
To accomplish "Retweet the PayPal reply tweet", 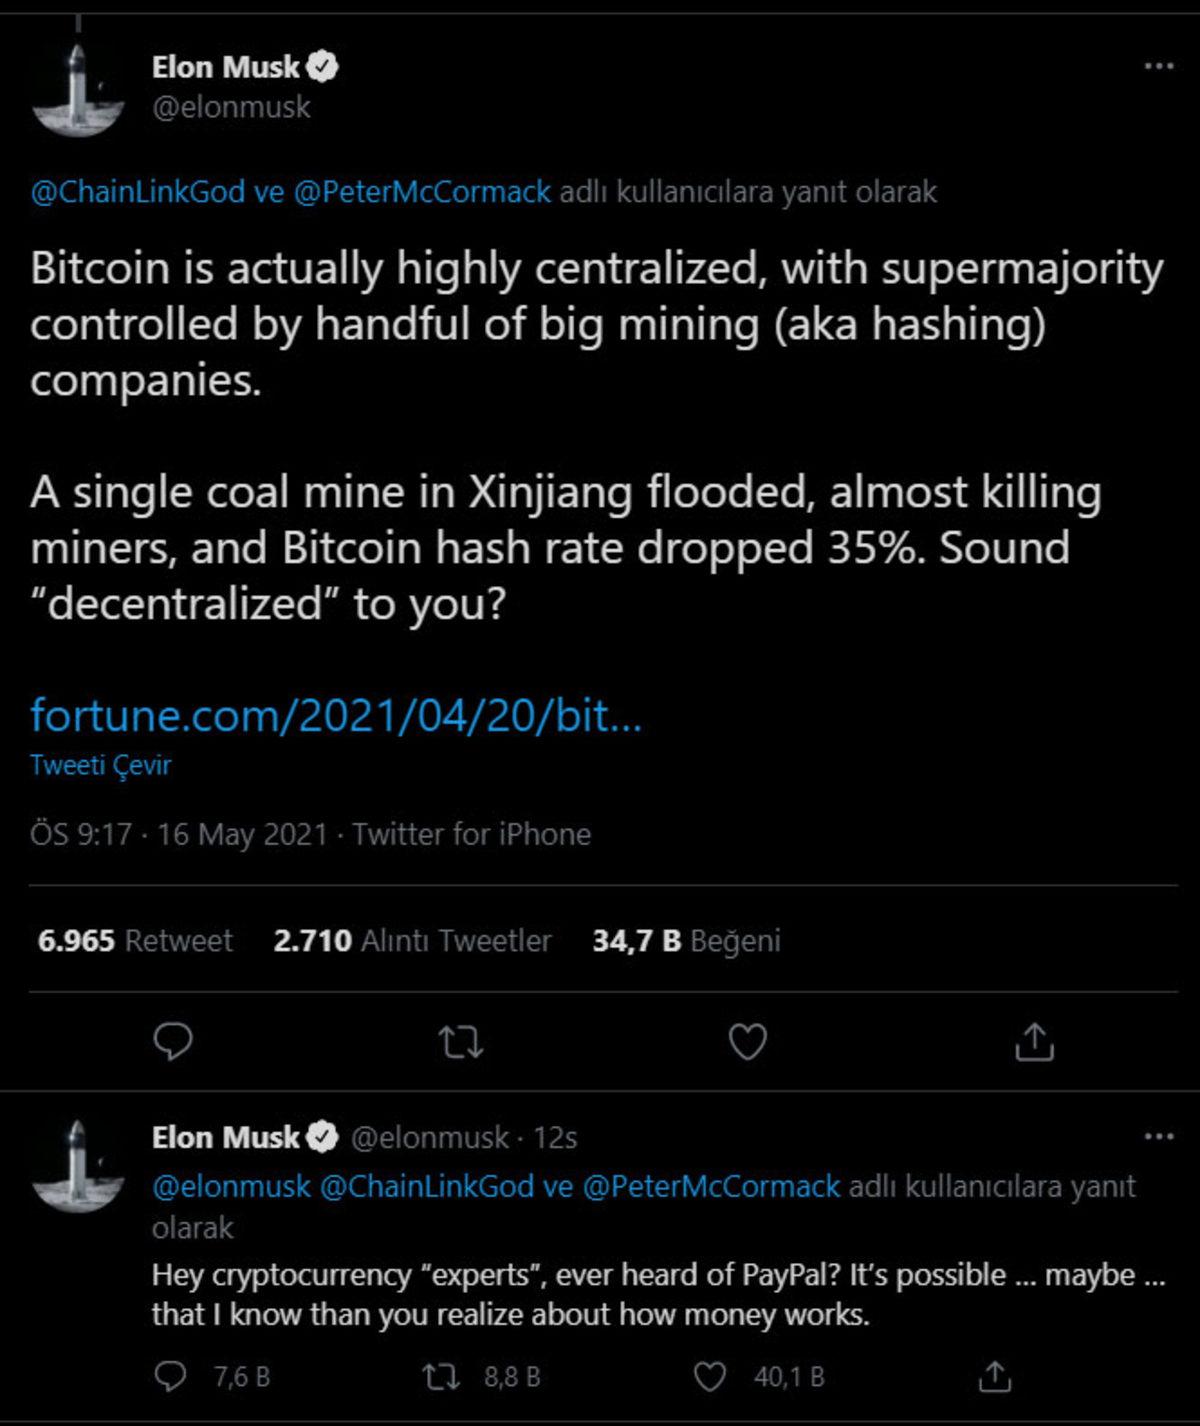I will point(441,1377).
